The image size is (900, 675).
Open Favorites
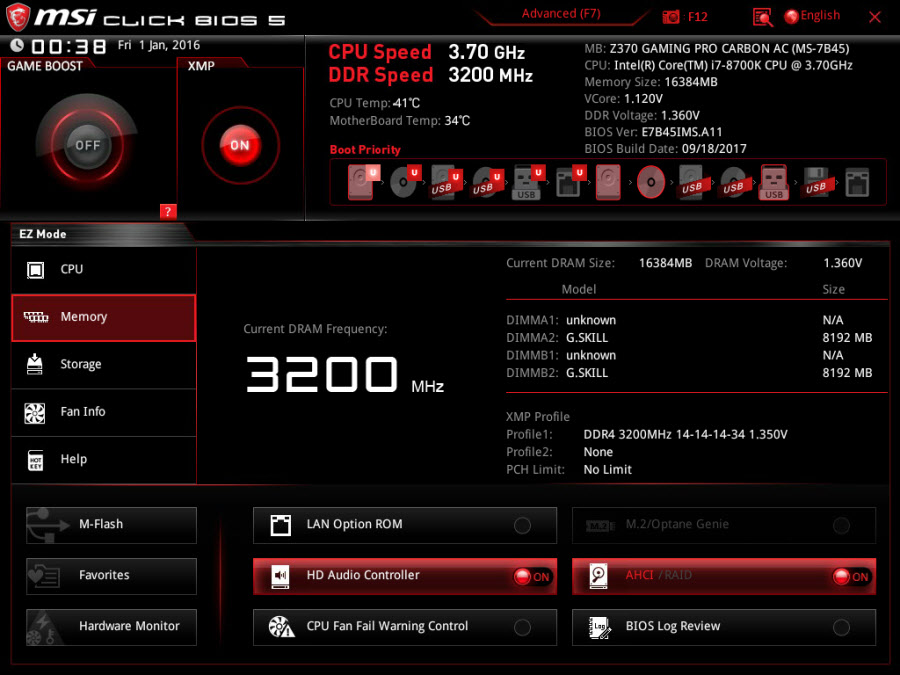pos(111,576)
